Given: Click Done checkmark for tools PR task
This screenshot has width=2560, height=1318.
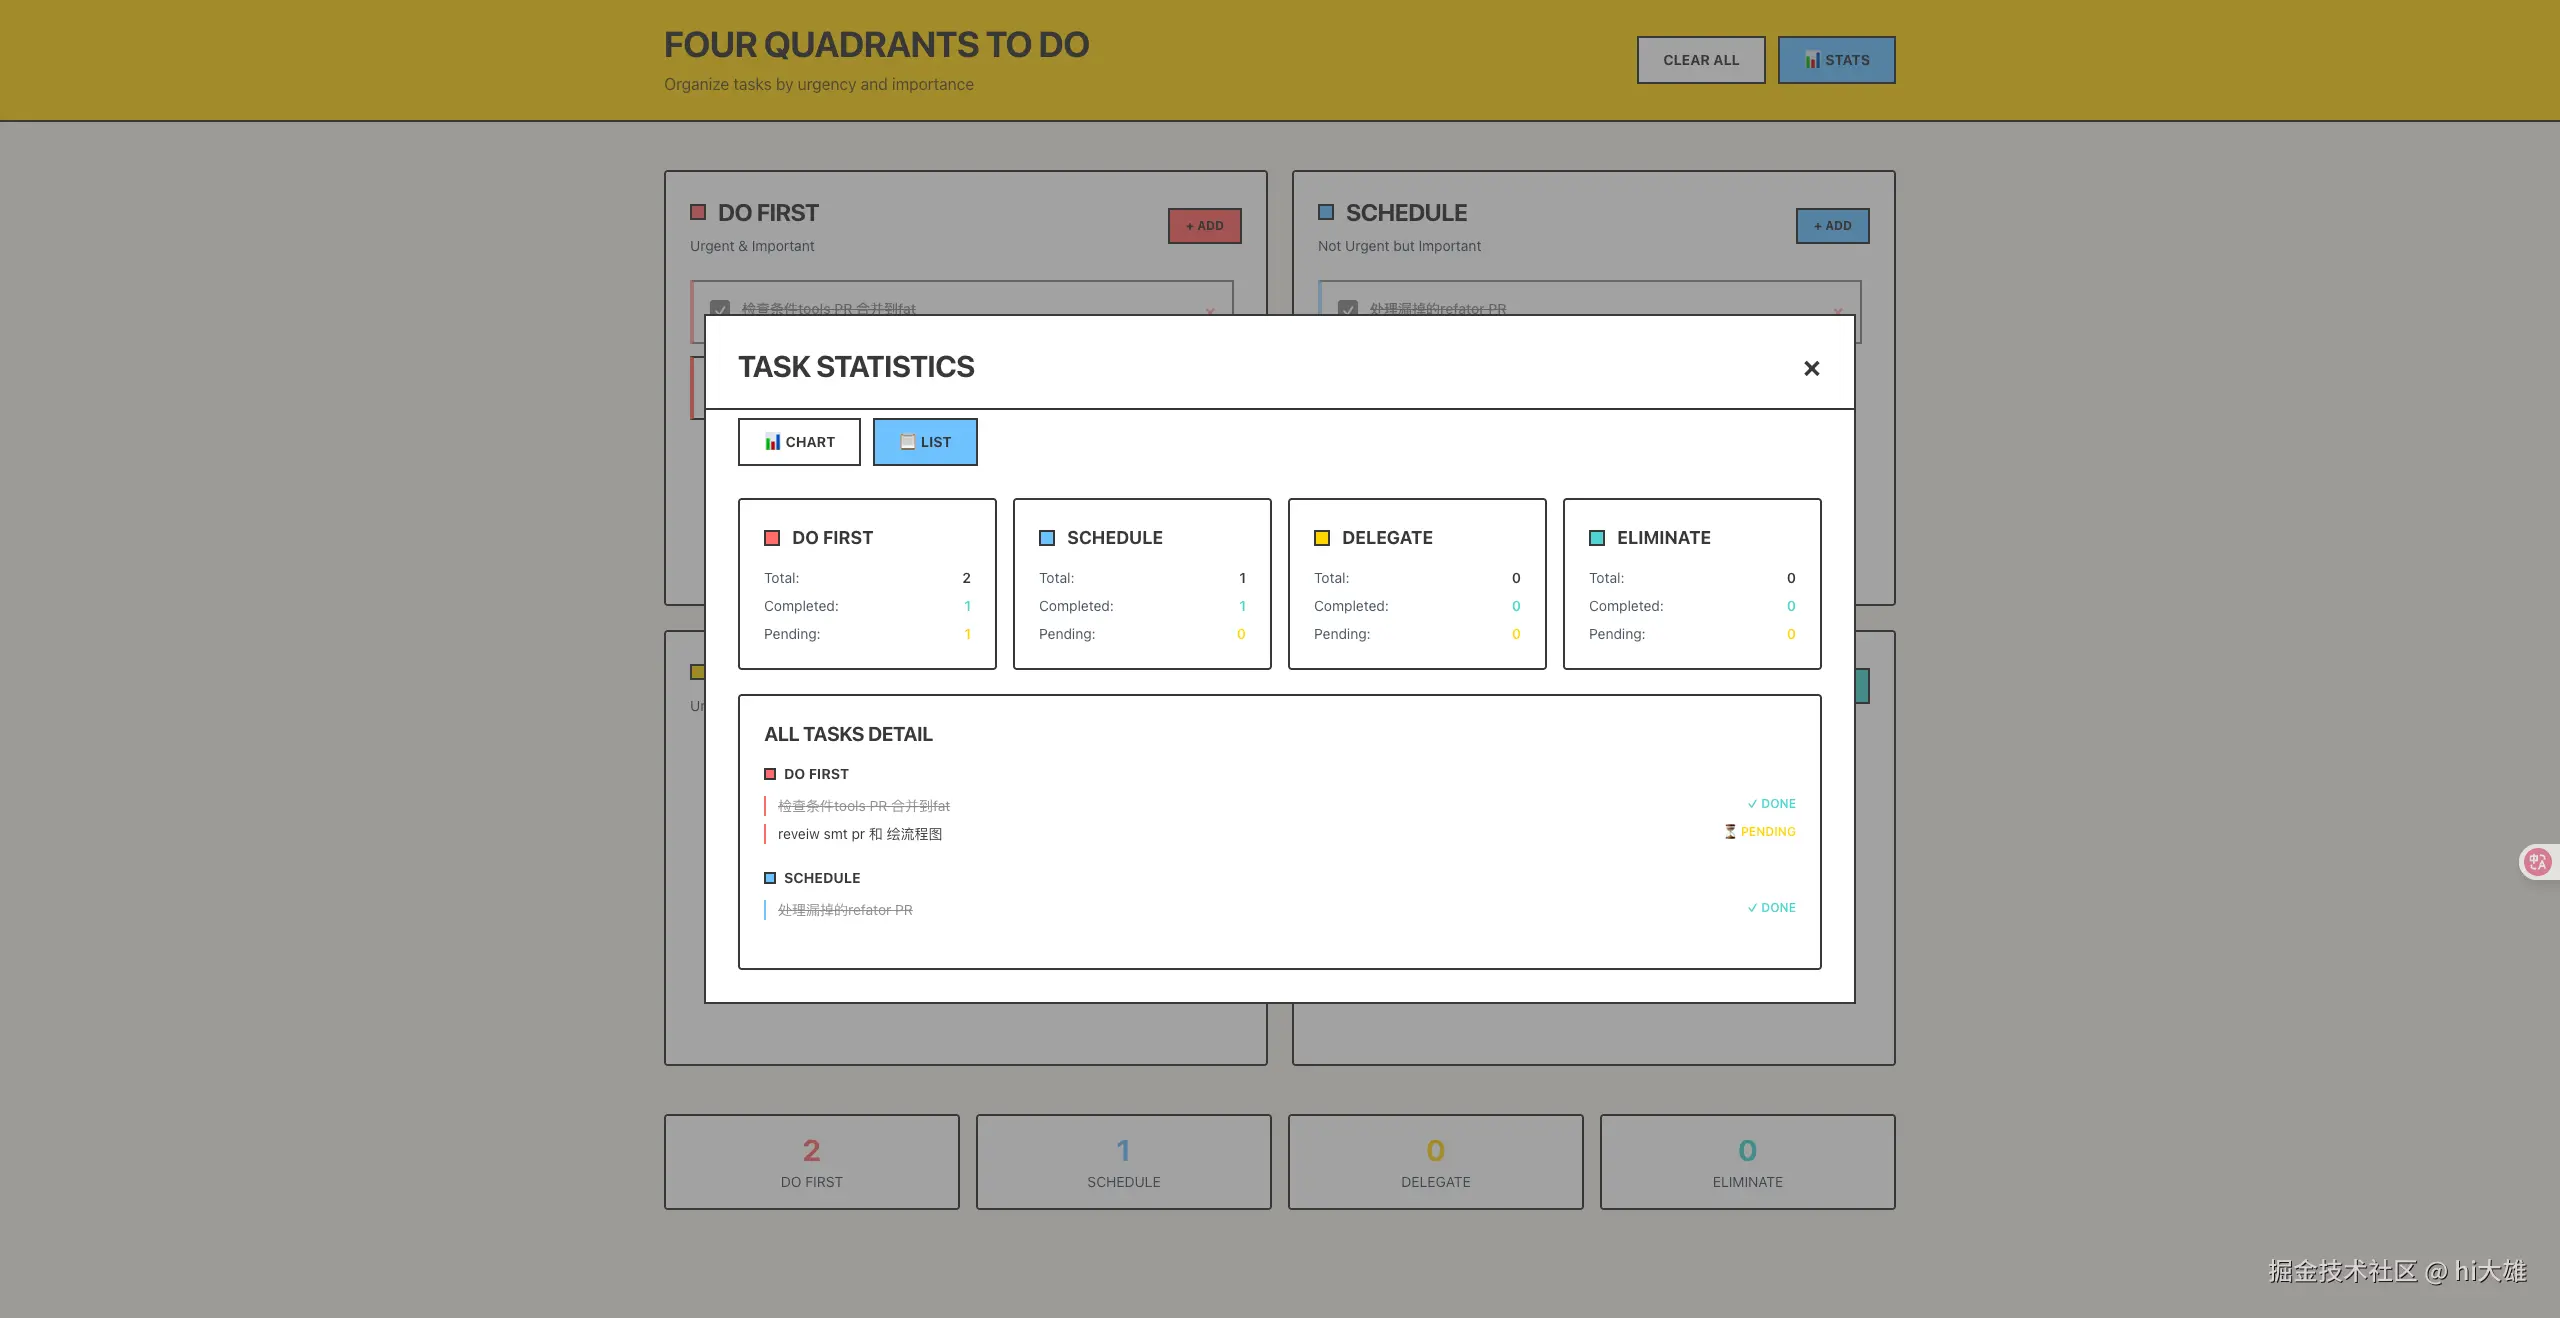Looking at the screenshot, I should point(1752,804).
